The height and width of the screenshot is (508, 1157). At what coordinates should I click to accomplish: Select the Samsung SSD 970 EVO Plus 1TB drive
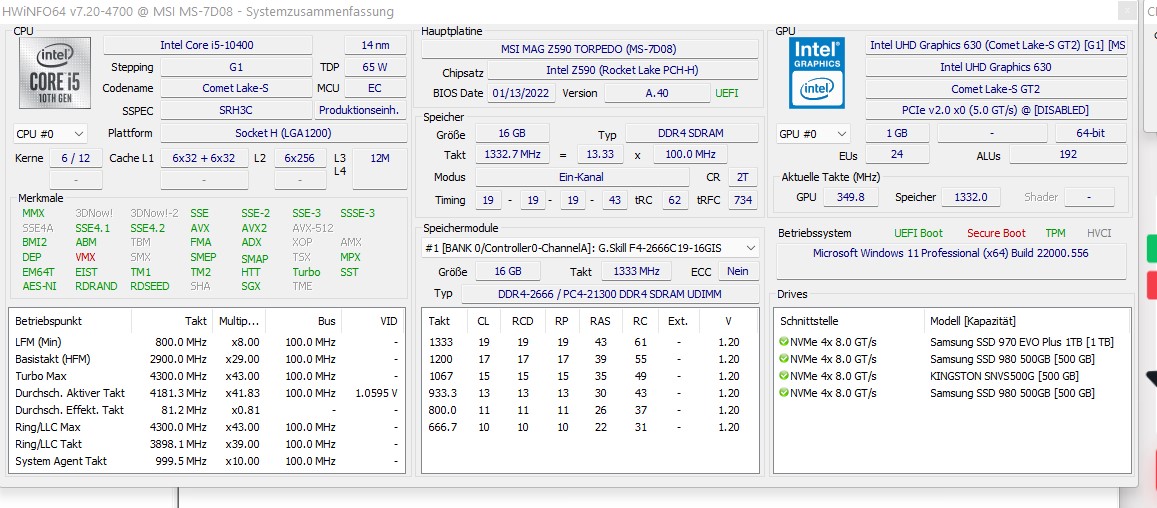(952, 342)
